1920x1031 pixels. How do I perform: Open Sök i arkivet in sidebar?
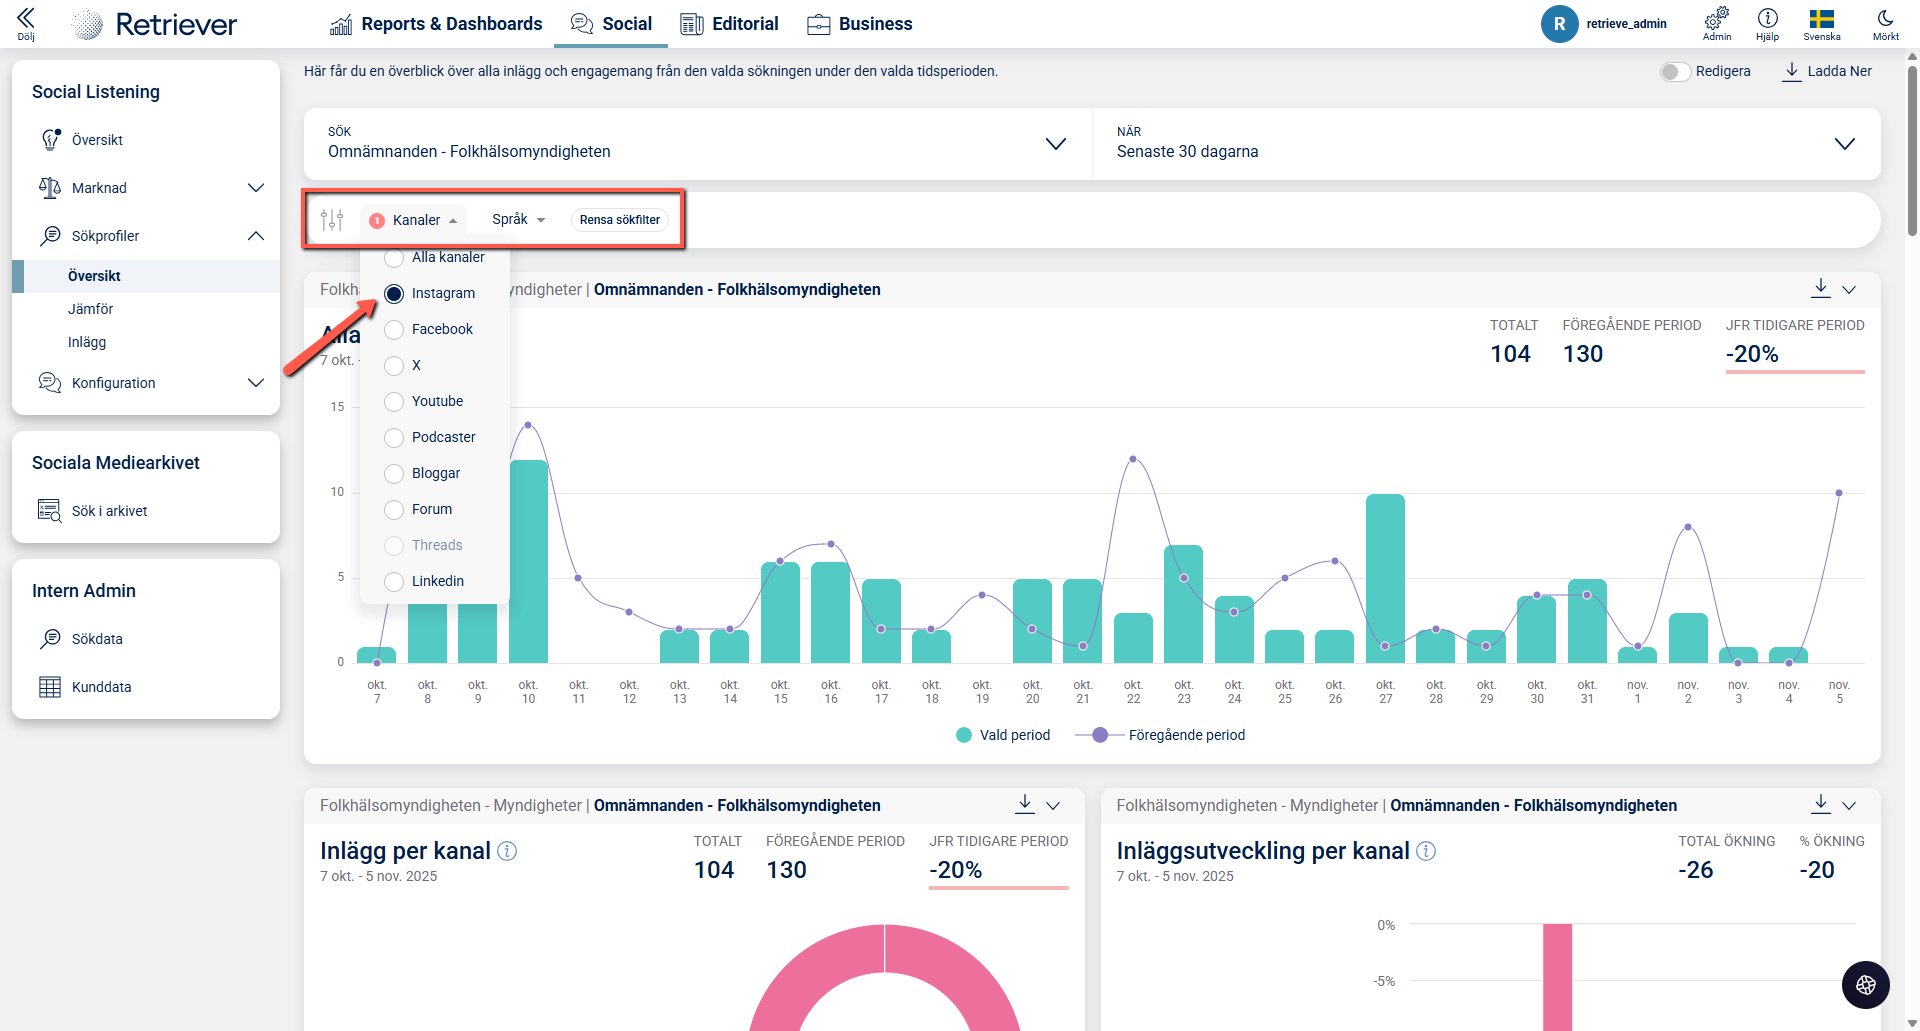point(109,511)
